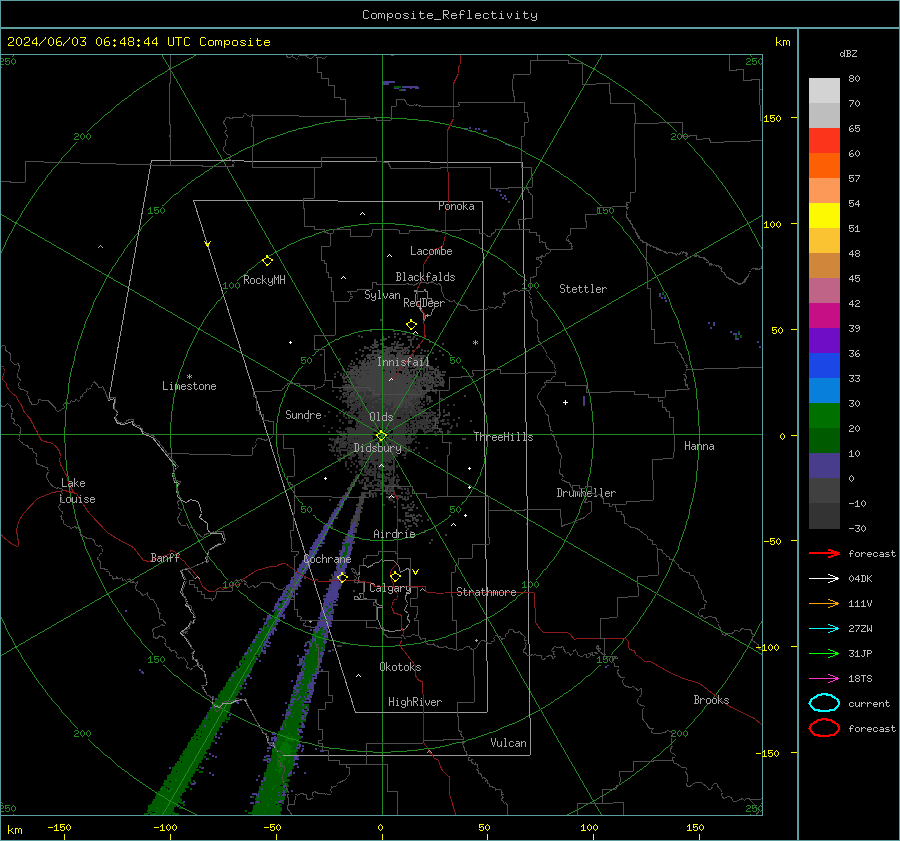
Task: Click the red forecast ellipse icon
Action: point(824,728)
